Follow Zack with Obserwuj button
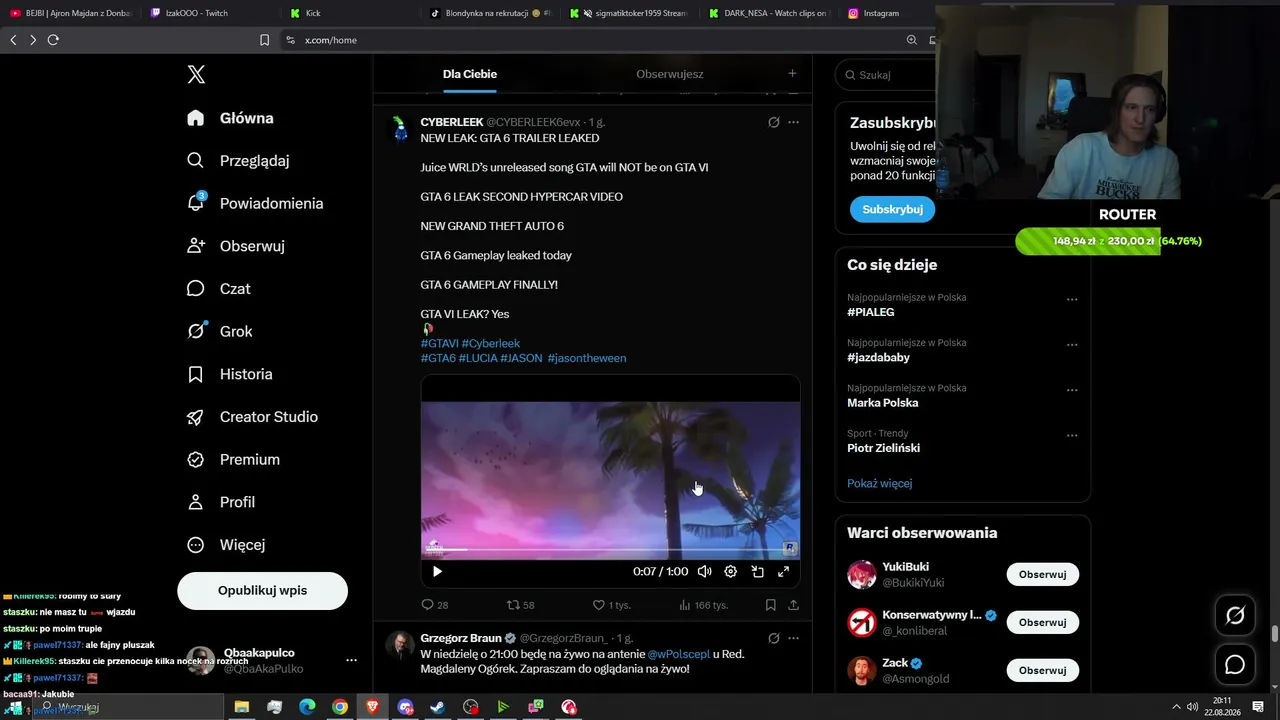The image size is (1280, 720). point(1042,670)
